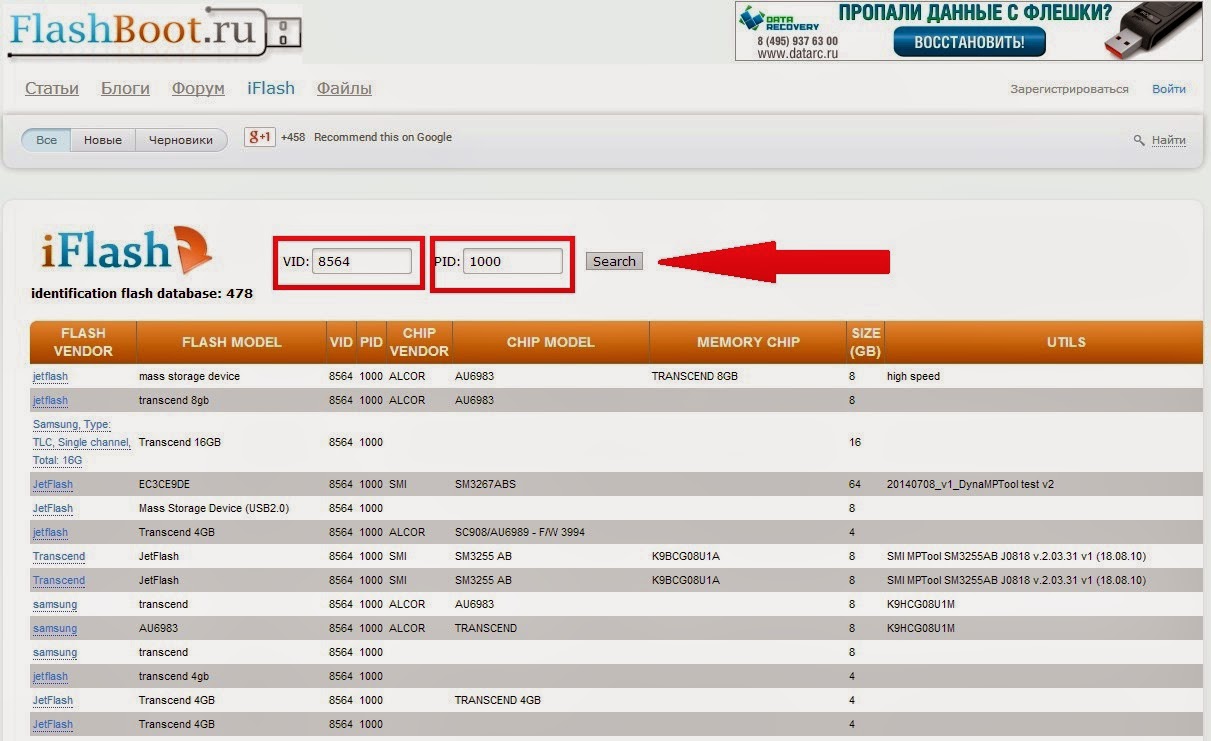Click the iFlash logo
The width and height of the screenshot is (1211, 741).
pos(126,251)
